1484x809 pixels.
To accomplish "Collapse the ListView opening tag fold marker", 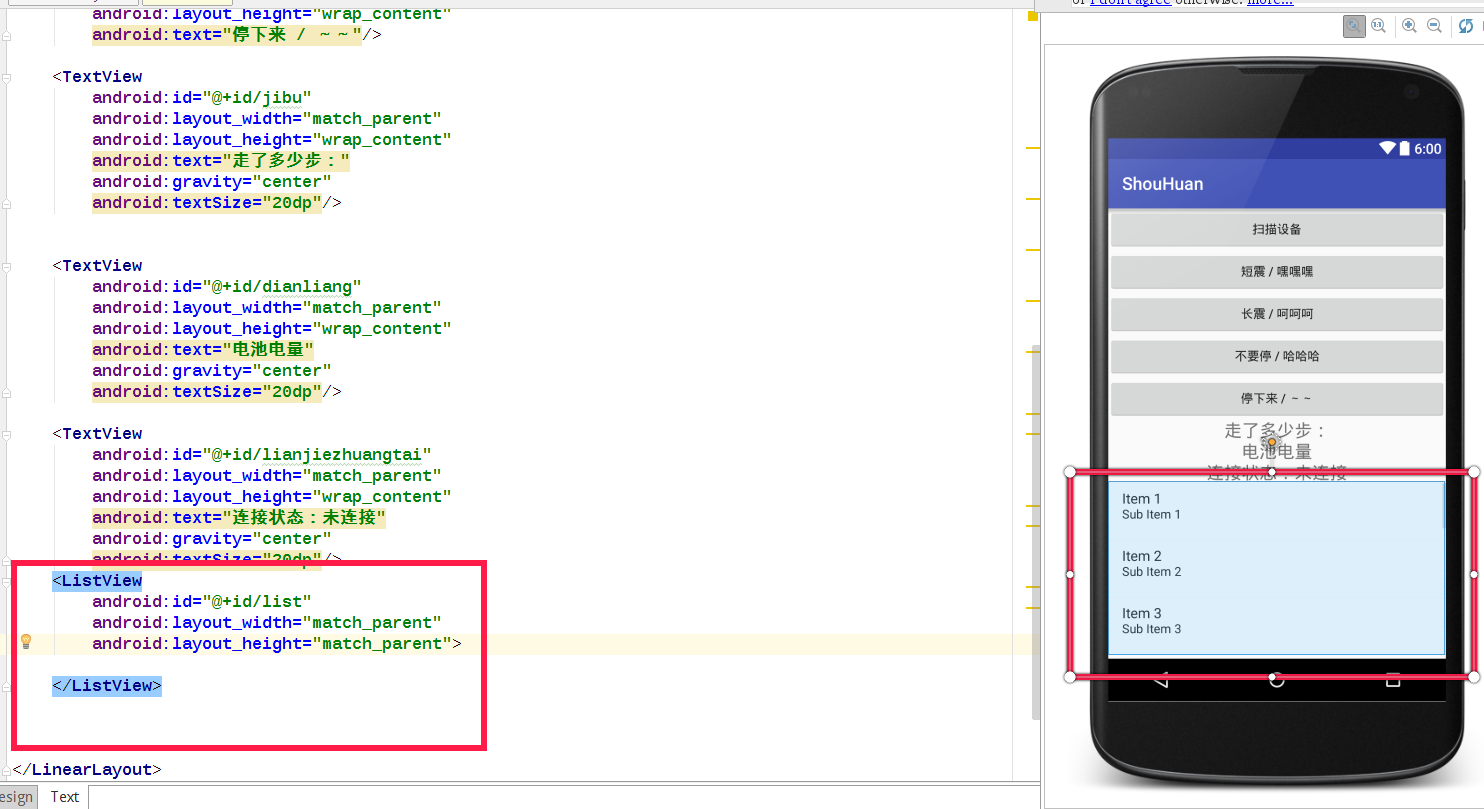I will (8, 581).
